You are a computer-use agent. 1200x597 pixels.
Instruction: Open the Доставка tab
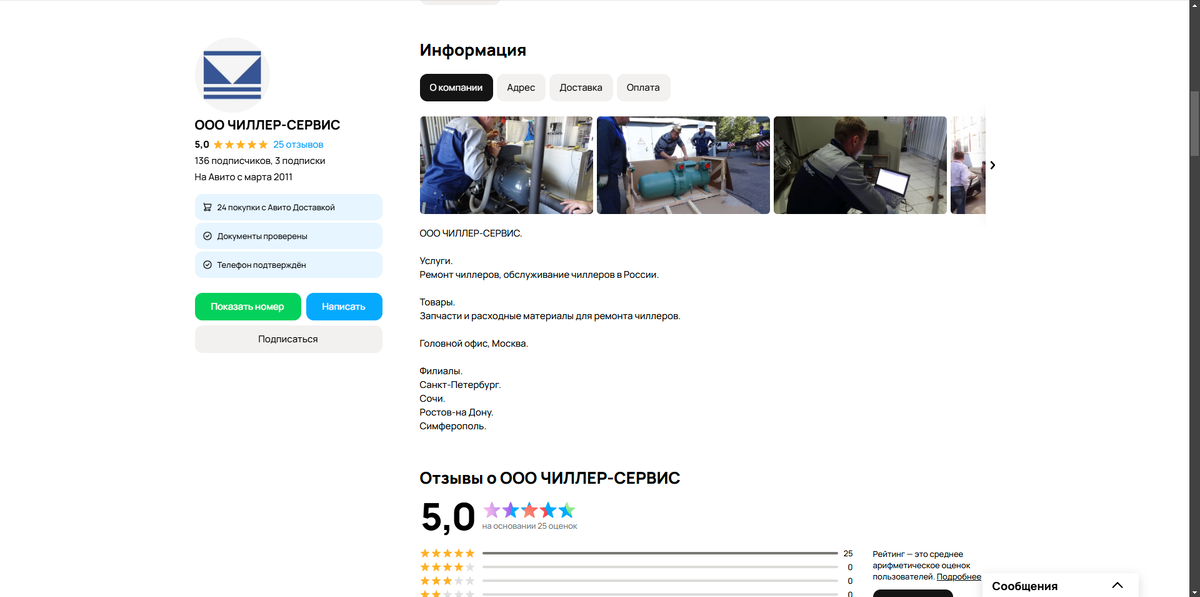pos(580,87)
